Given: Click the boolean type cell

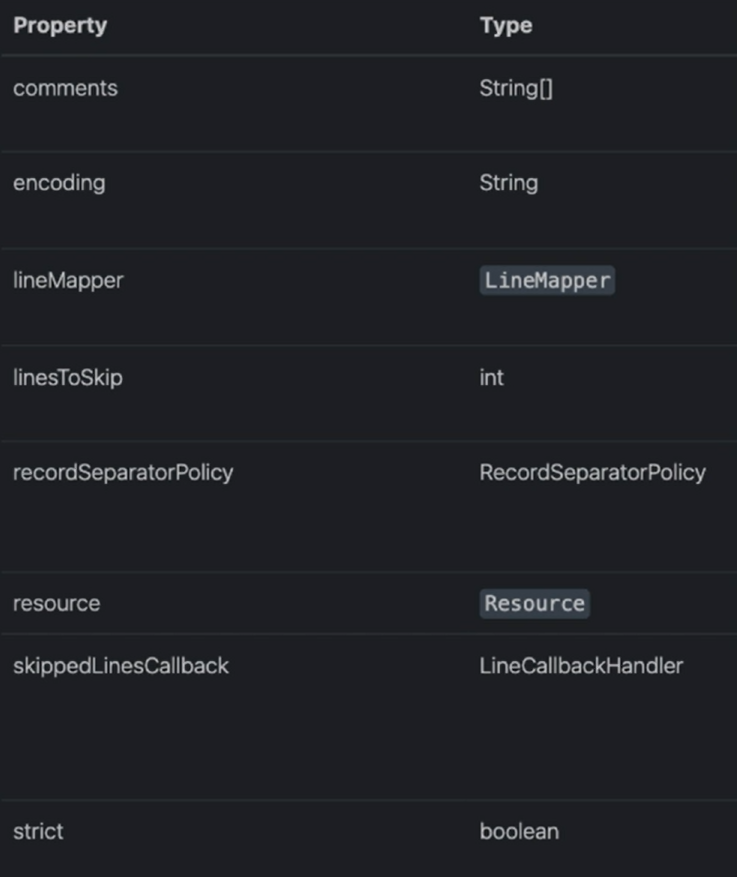Looking at the screenshot, I should click(x=519, y=831).
